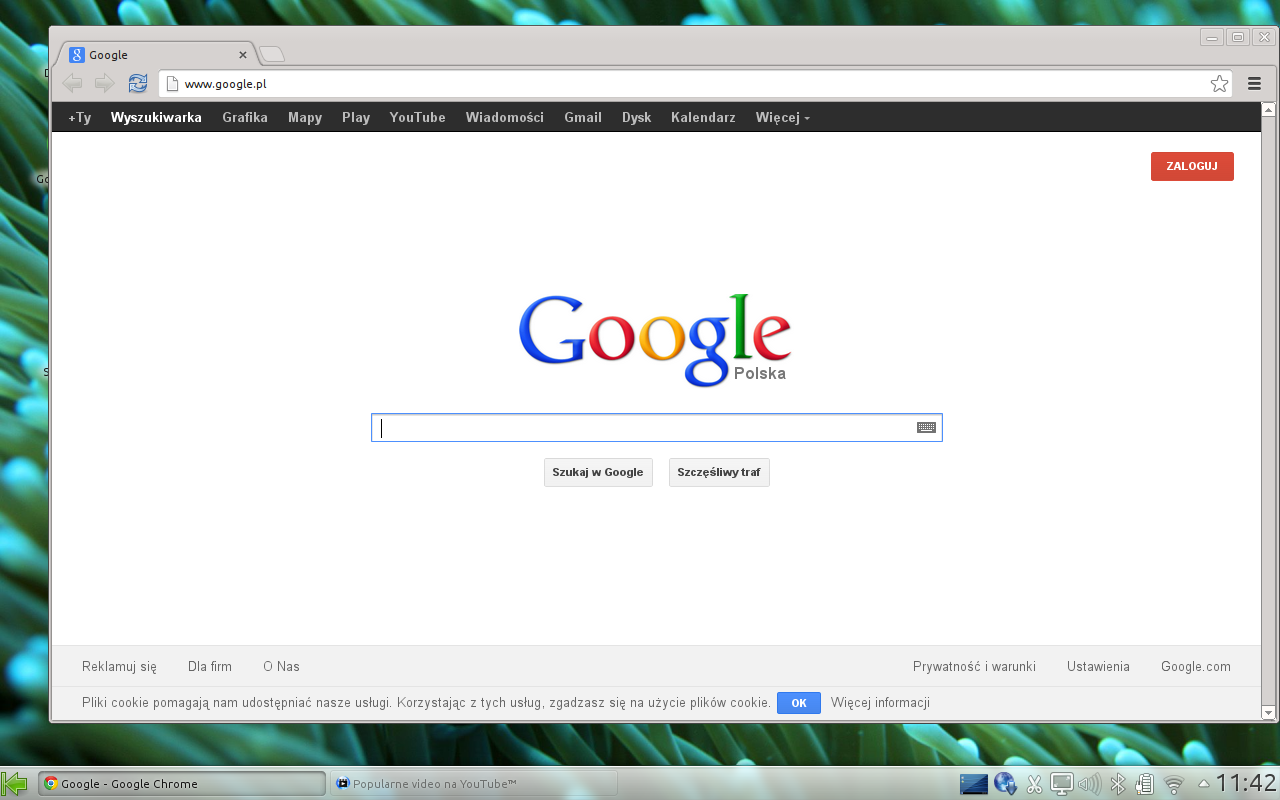Open the volume speaker tray icon
The image size is (1280, 800).
(1089, 784)
